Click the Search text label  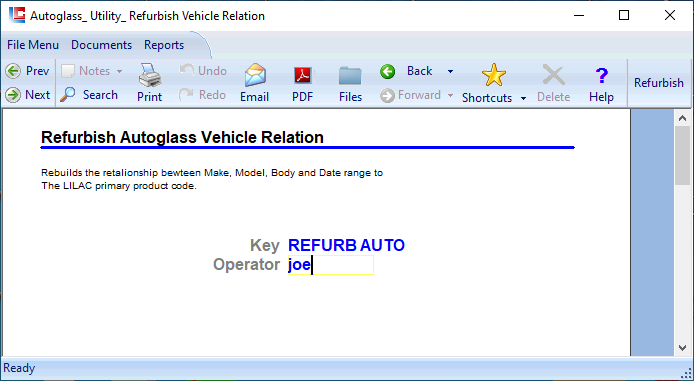[x=100, y=95]
